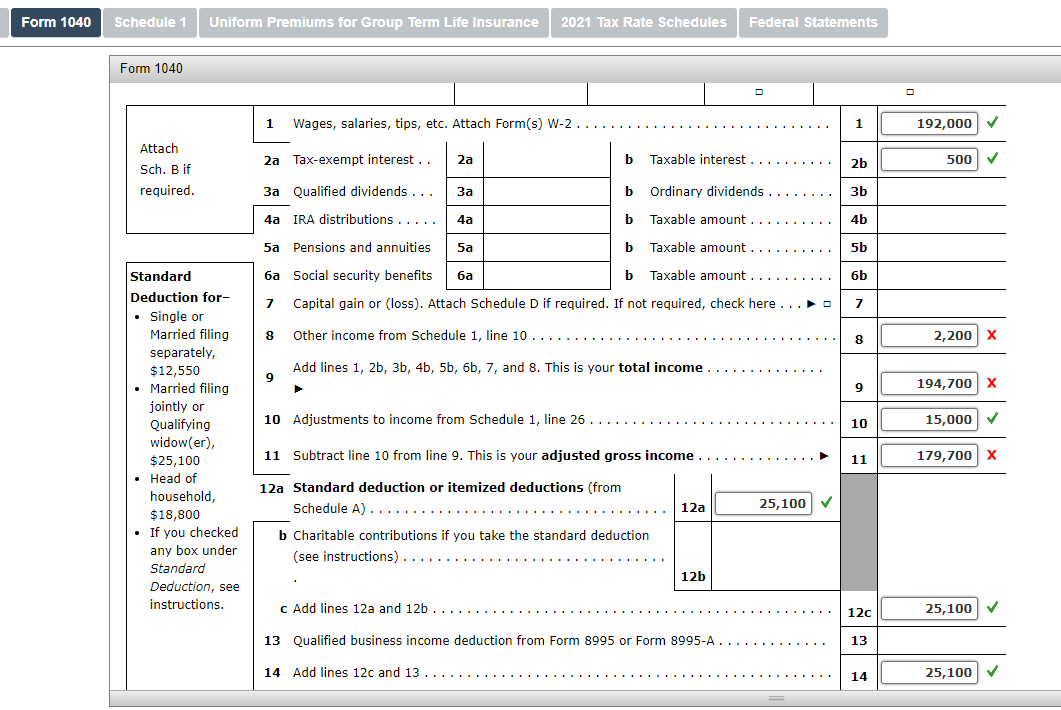Grab the resize handle at panel bottom
1061x710 pixels.
pyautogui.click(x=776, y=698)
